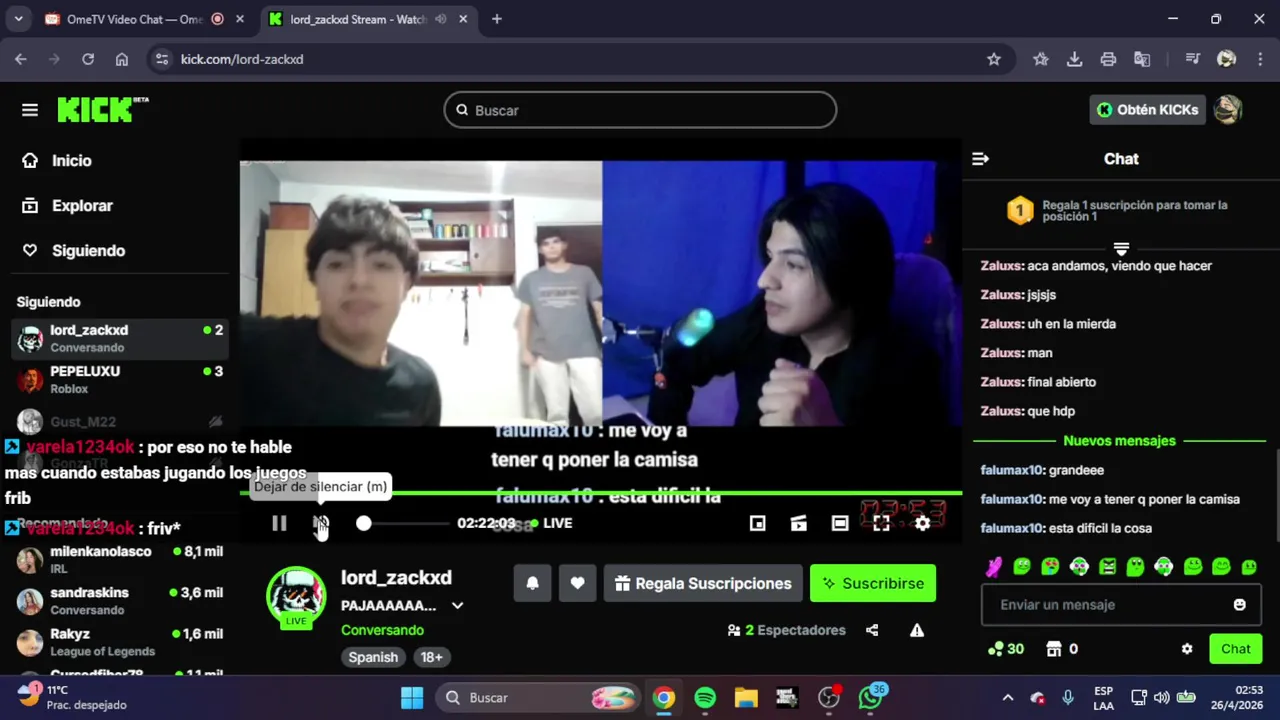Open the Conversando category link

click(x=382, y=630)
